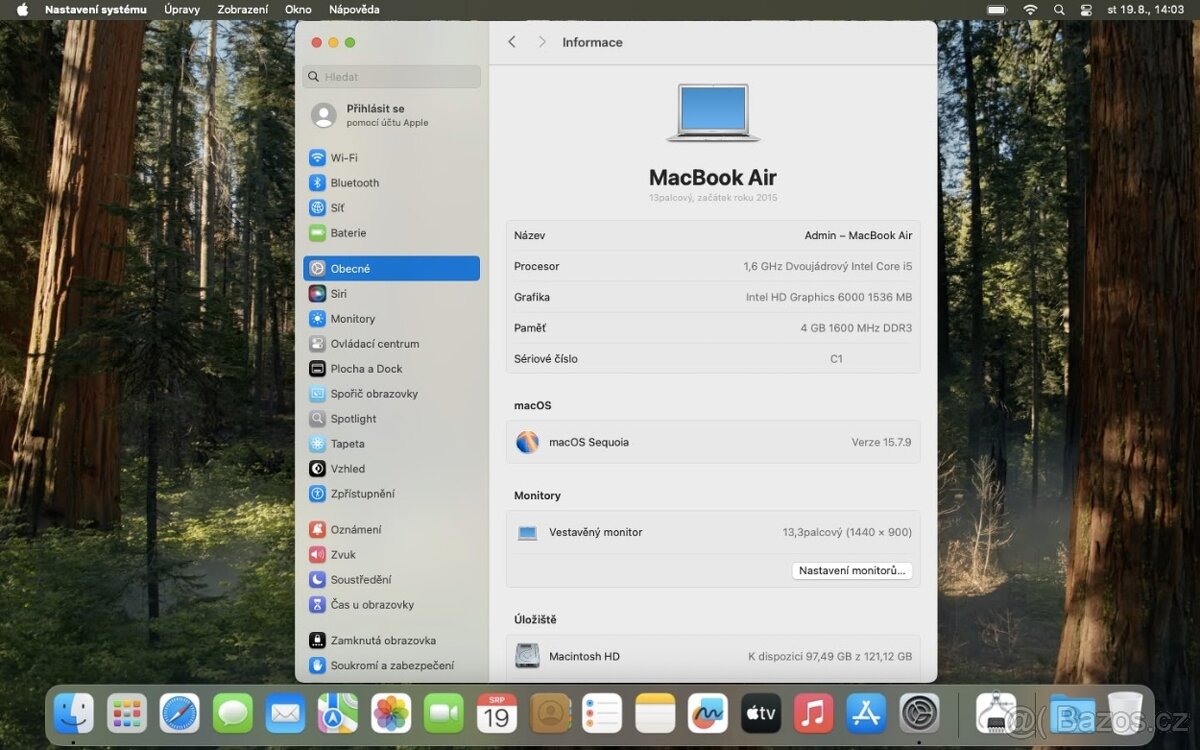Open Ovládací centrum settings
Image resolution: width=1200 pixels, height=750 pixels.
[391, 344]
